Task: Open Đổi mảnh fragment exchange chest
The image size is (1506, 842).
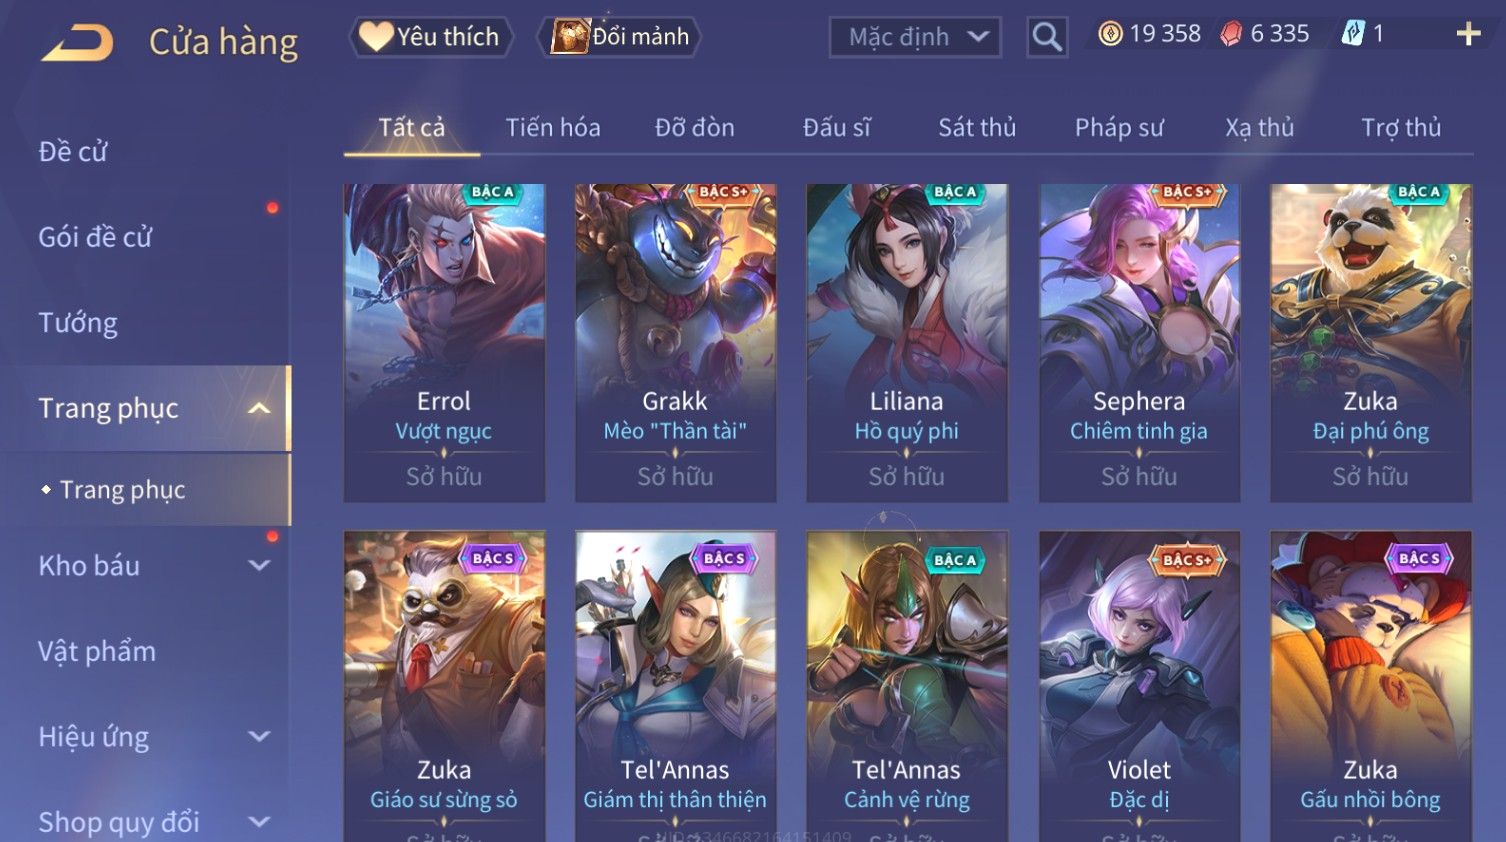Action: click(x=620, y=37)
